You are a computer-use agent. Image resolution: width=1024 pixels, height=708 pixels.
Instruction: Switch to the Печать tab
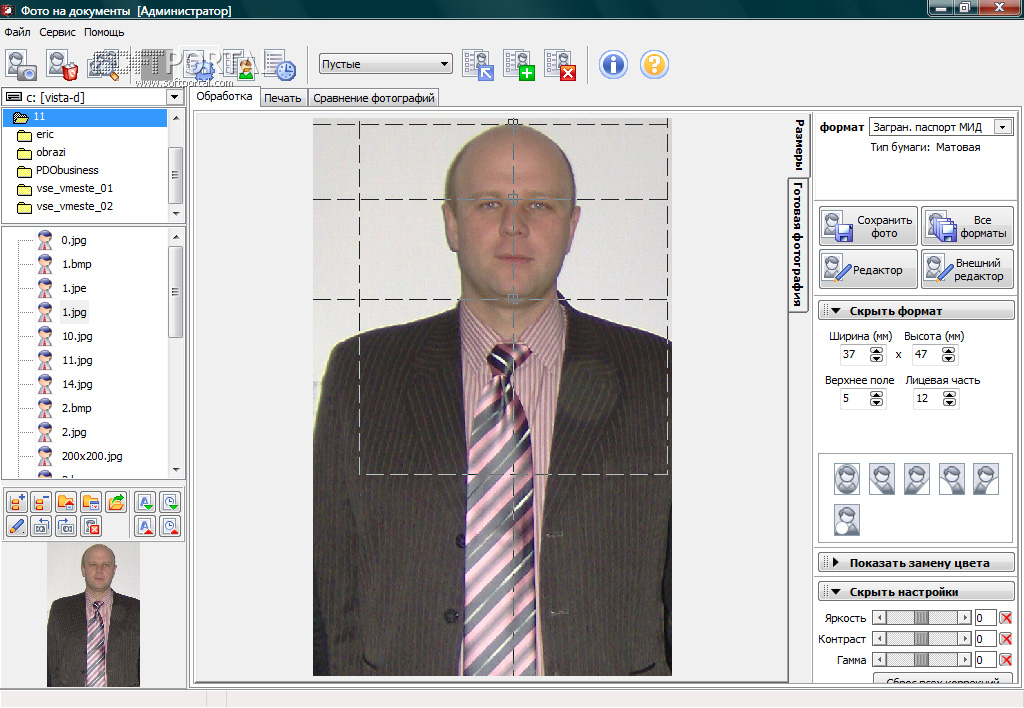[282, 98]
